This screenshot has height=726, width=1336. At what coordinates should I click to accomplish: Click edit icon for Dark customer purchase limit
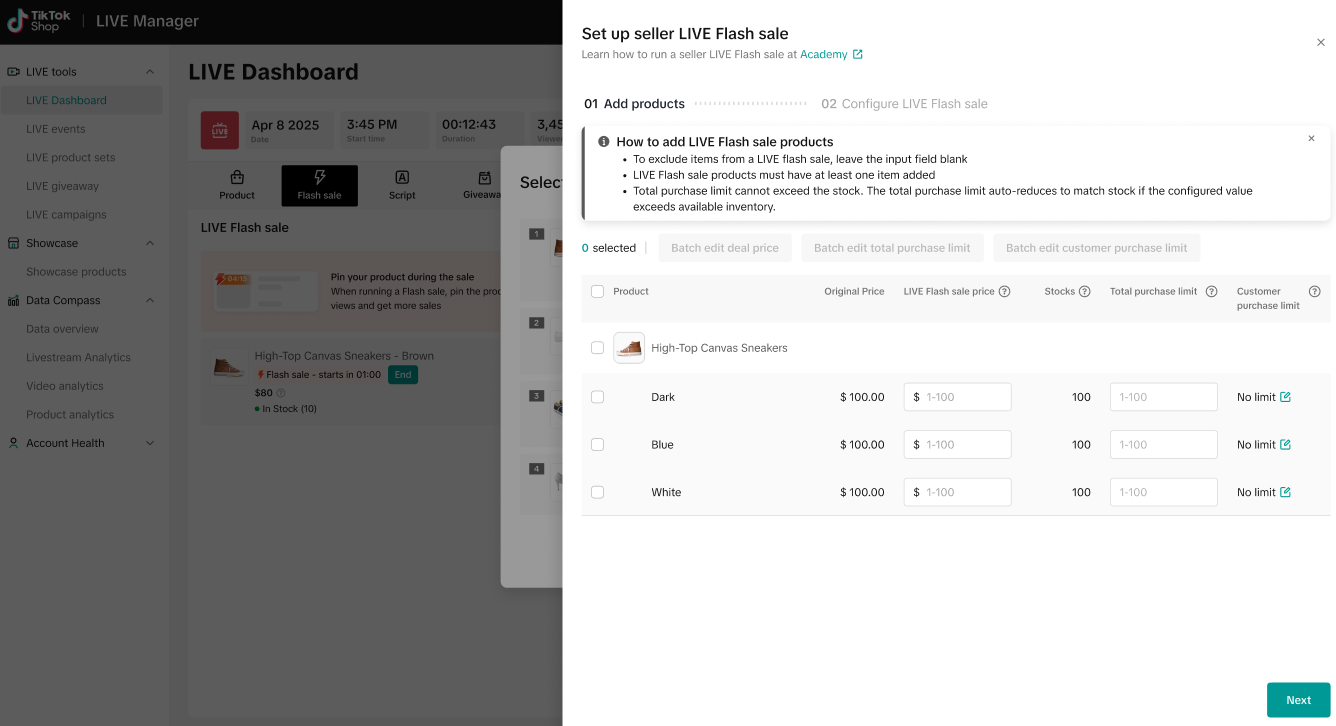pos(1285,397)
